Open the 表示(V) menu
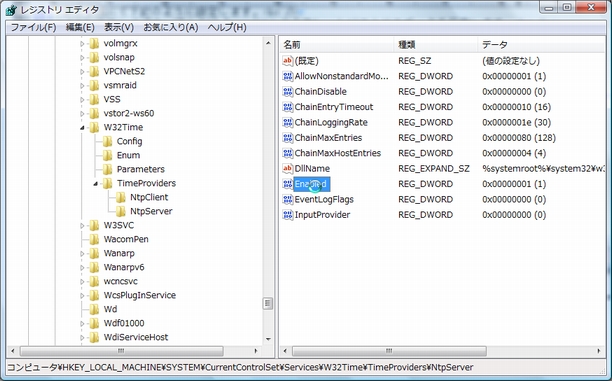The image size is (612, 381). [119, 27]
